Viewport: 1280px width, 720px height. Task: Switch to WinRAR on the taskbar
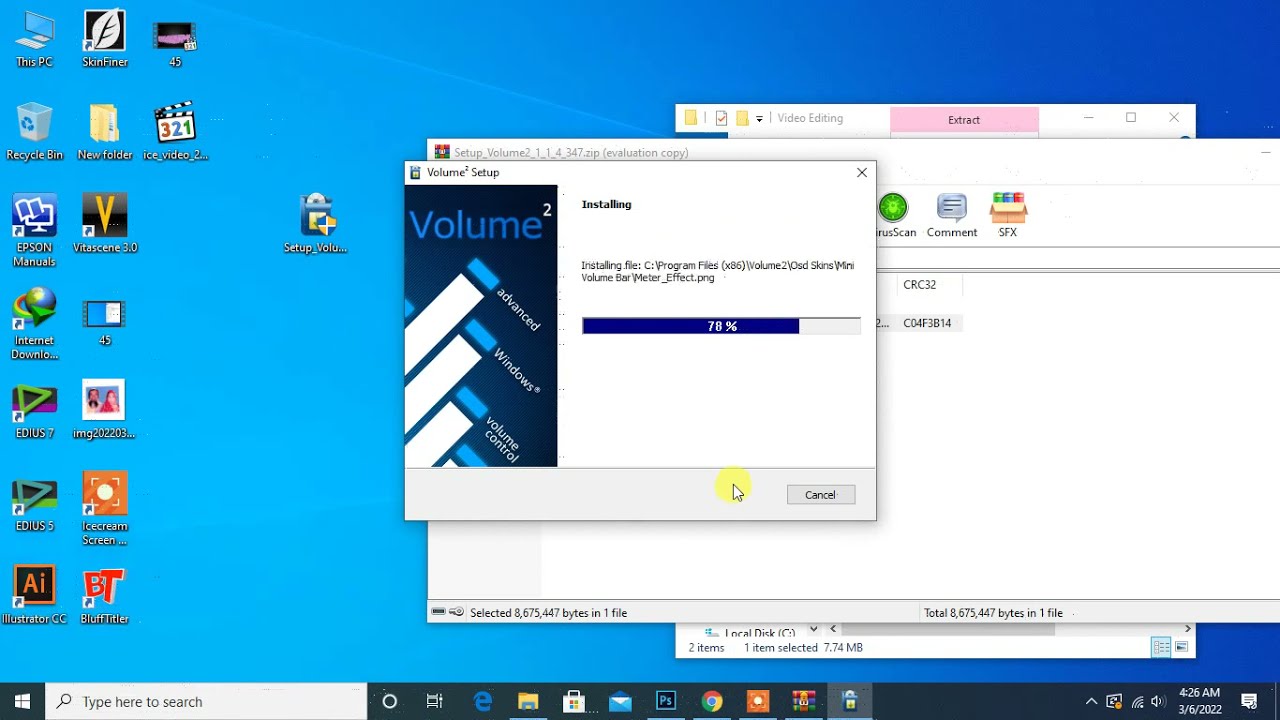click(804, 701)
